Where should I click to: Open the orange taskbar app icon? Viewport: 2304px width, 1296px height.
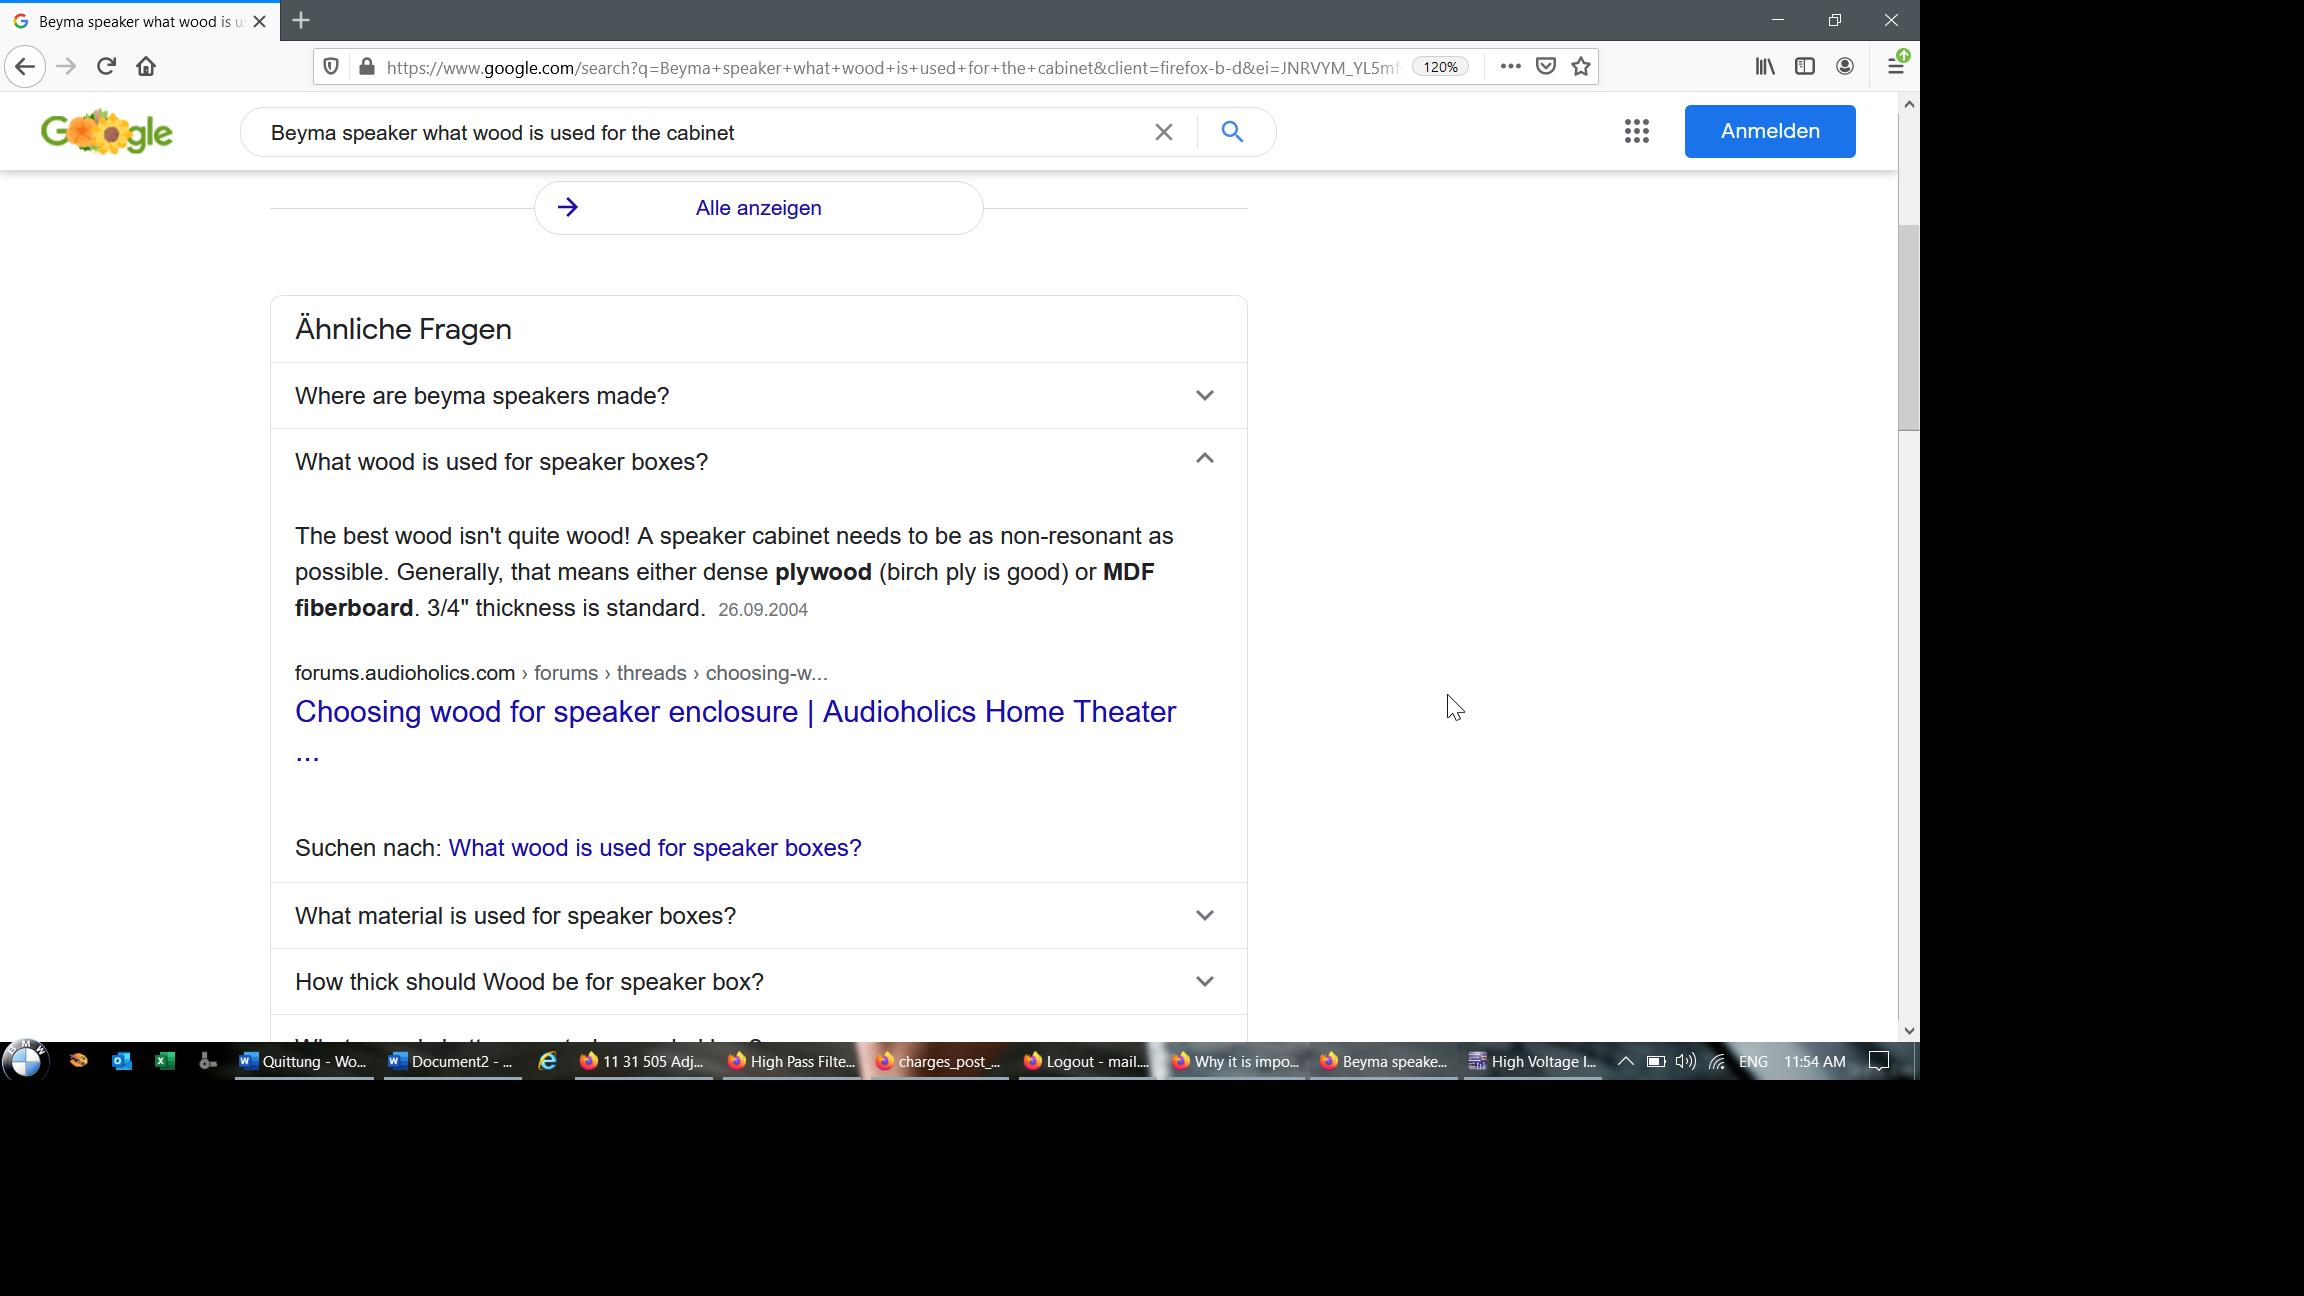tap(78, 1061)
